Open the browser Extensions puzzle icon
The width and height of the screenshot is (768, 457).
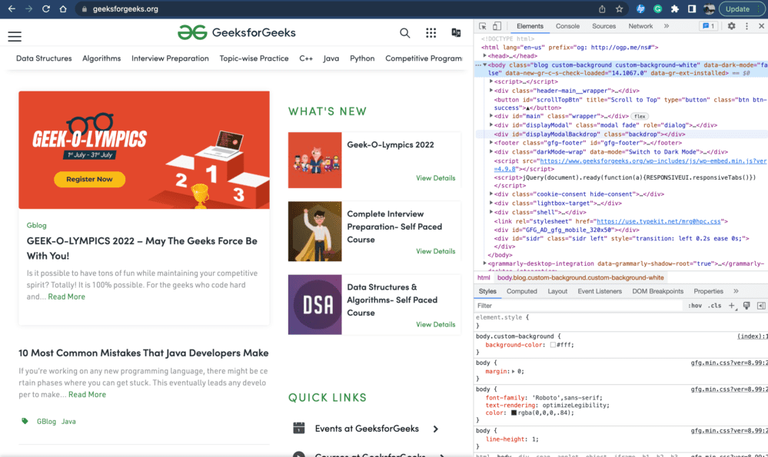tap(675, 9)
